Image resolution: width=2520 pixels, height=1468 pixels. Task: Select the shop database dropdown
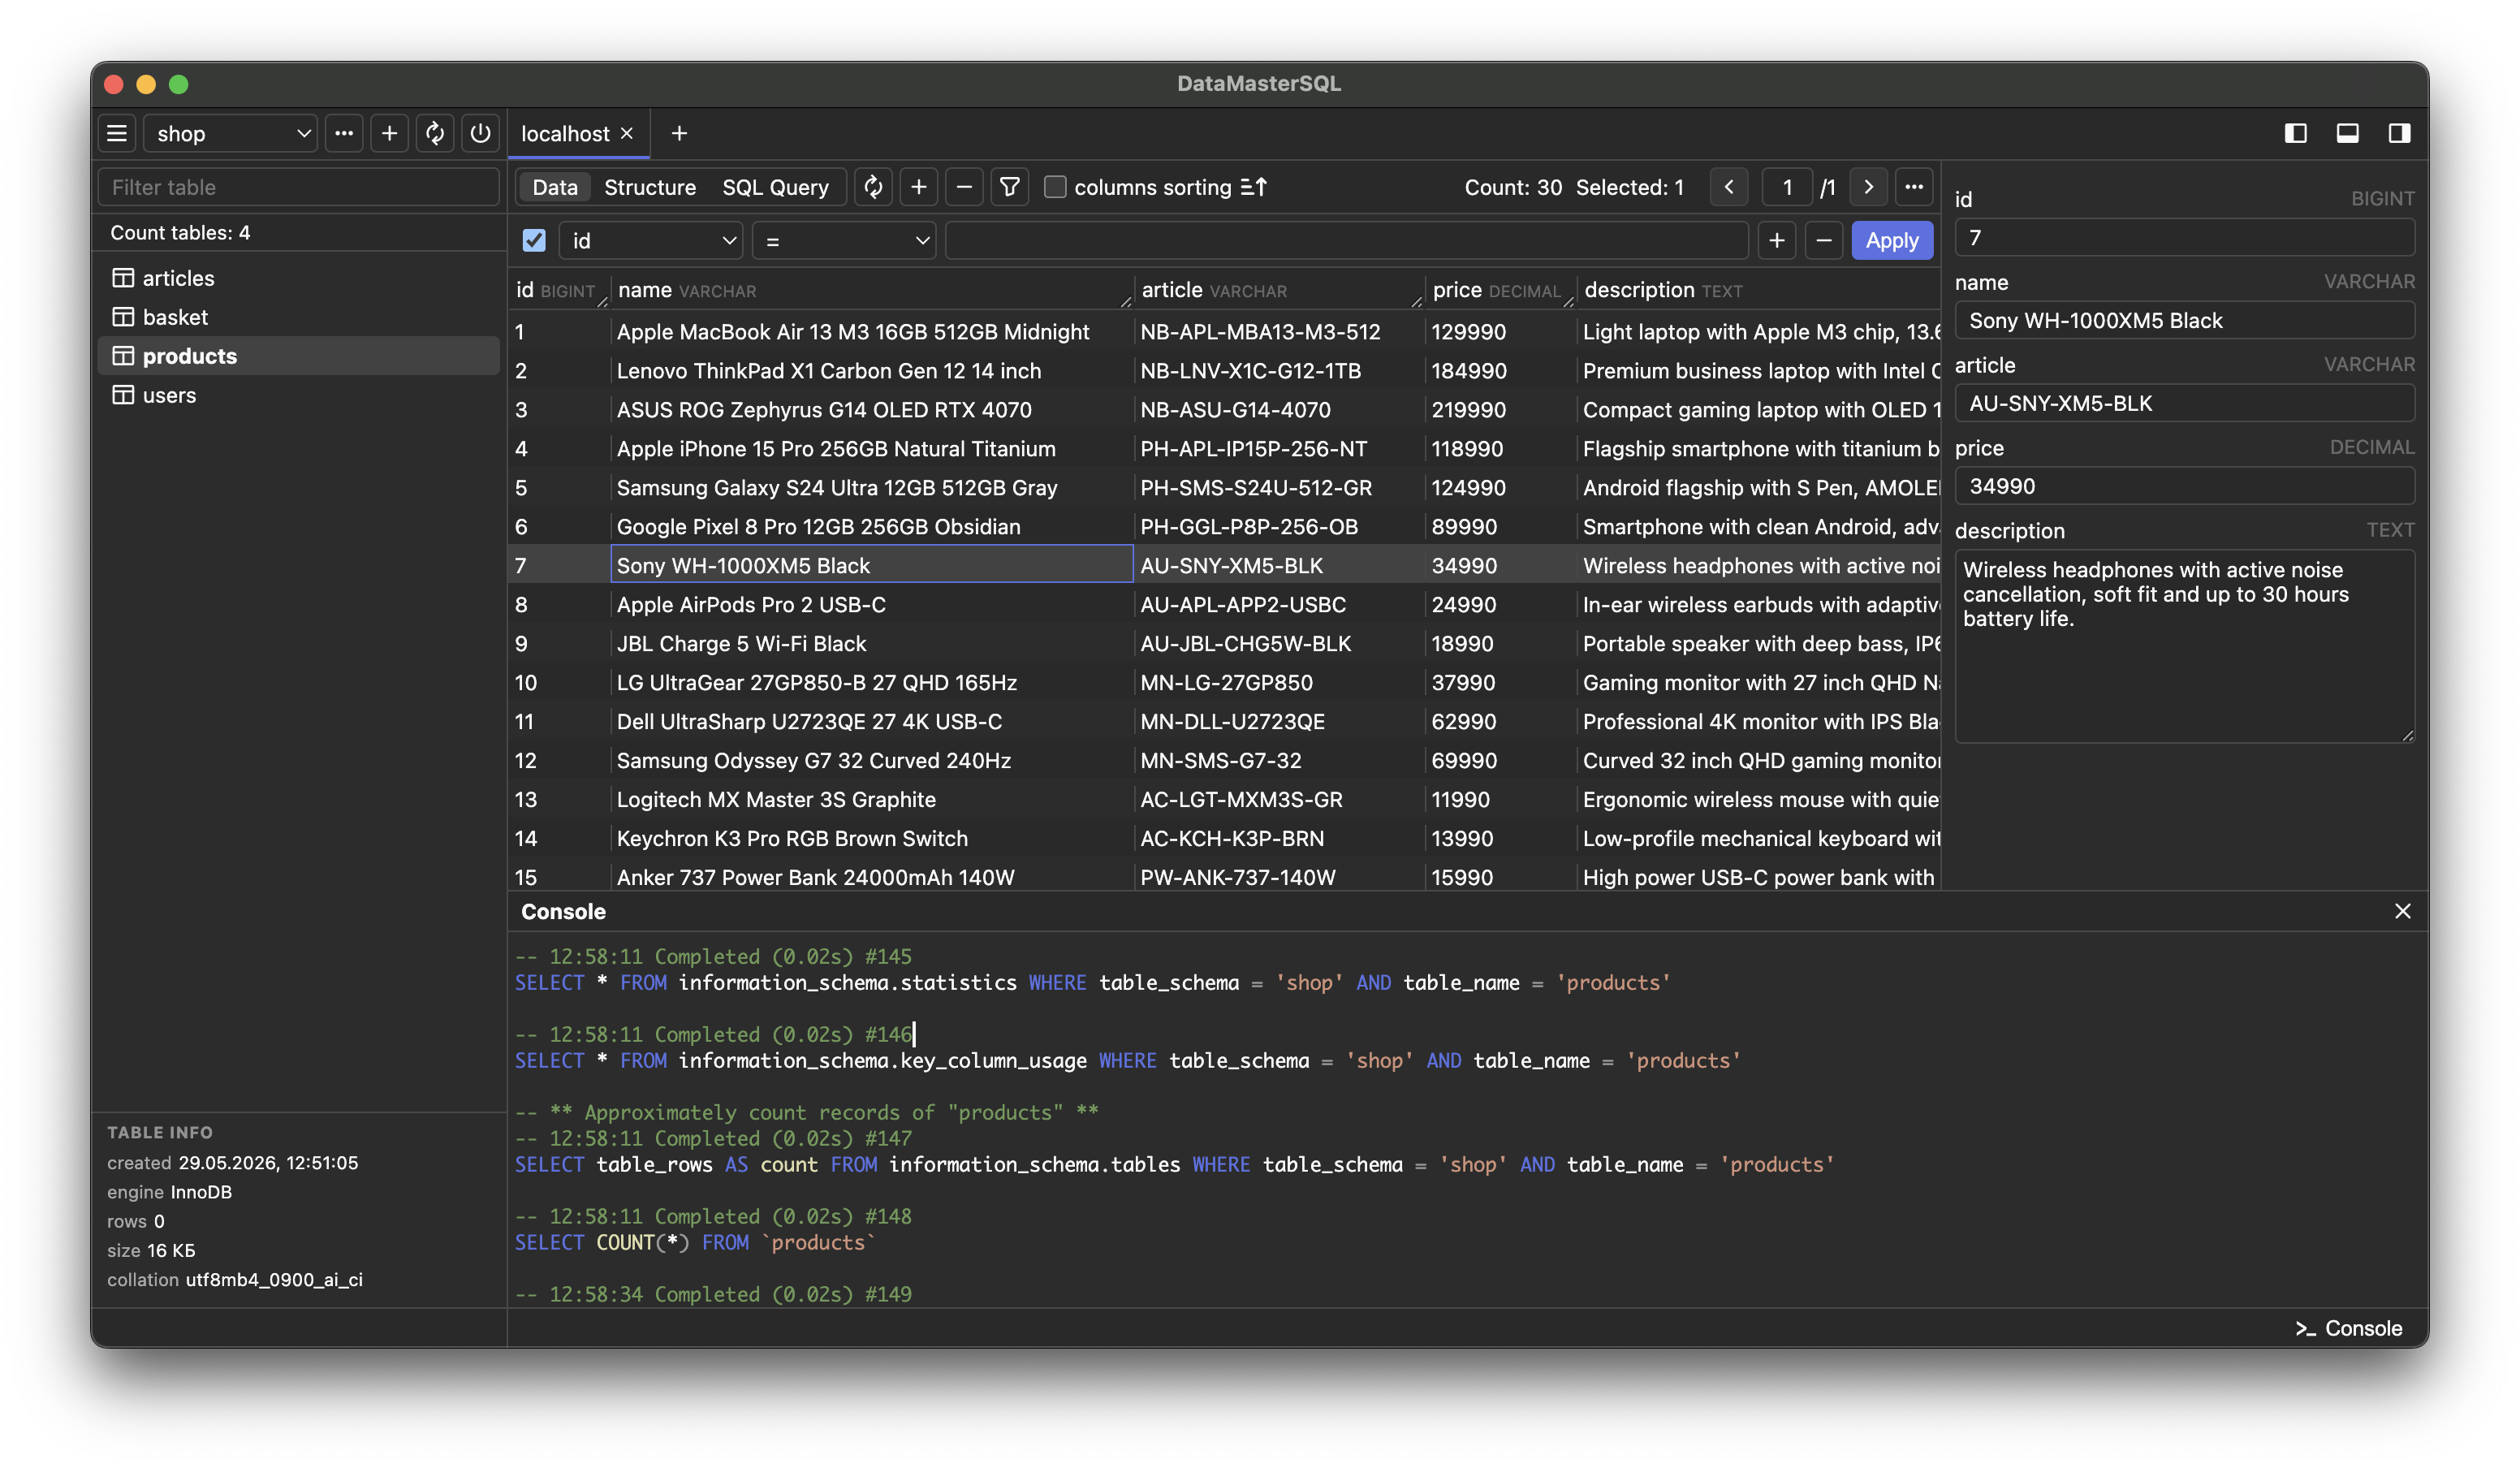pyautogui.click(x=231, y=133)
